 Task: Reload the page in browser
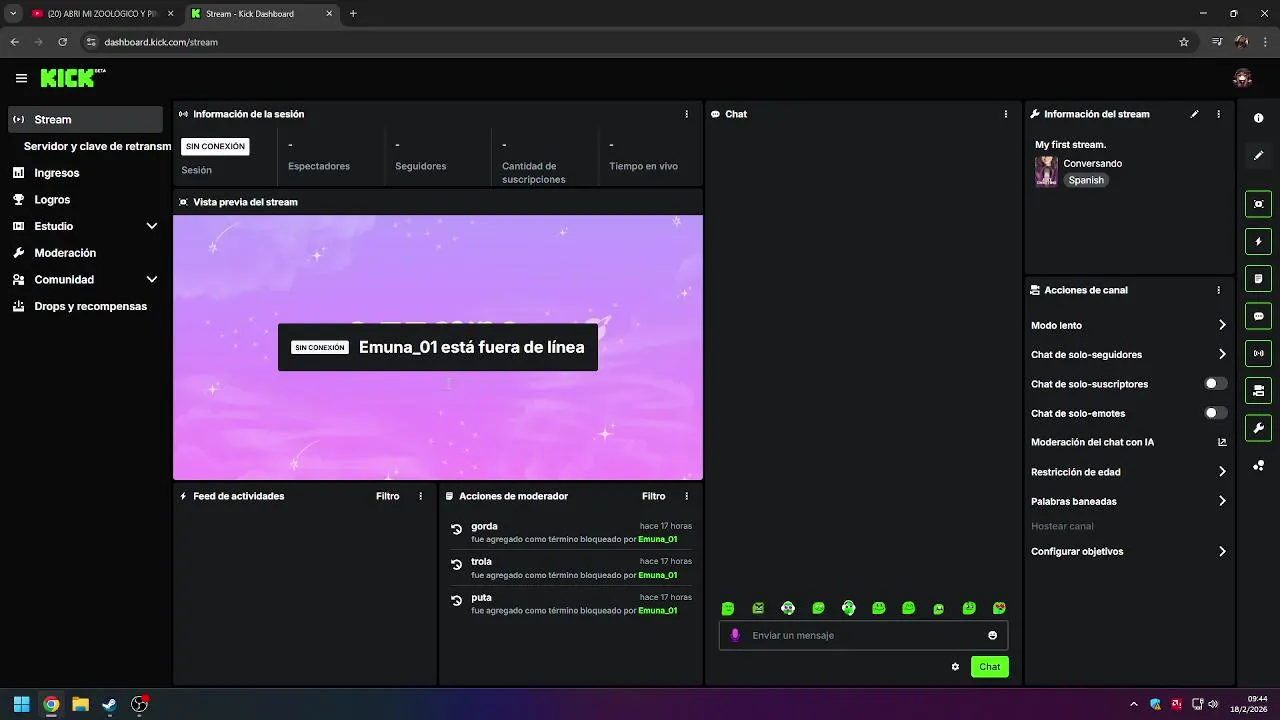[63, 42]
